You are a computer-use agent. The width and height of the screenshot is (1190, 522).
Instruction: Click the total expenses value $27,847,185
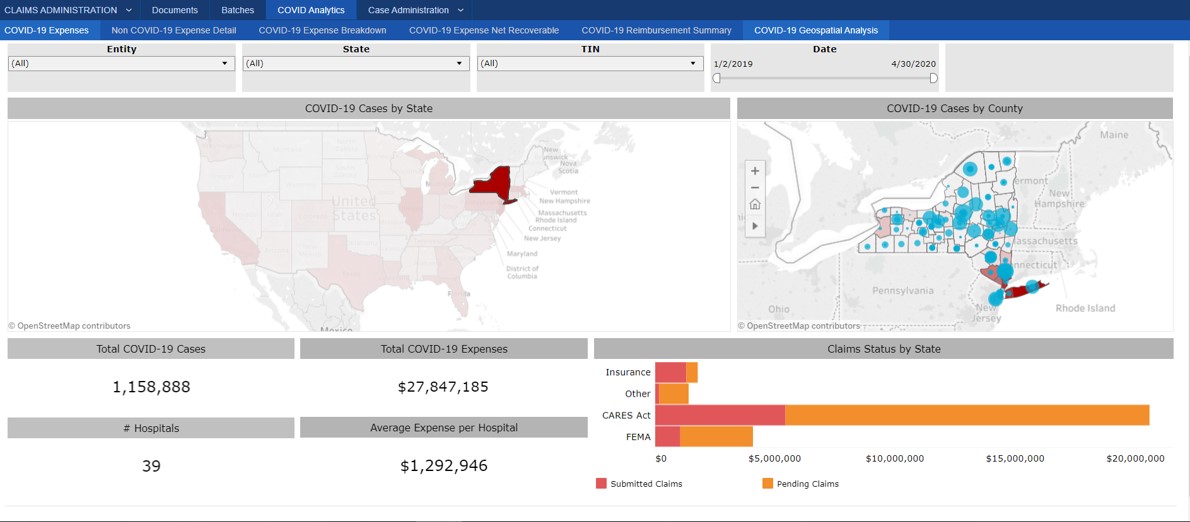(x=443, y=387)
